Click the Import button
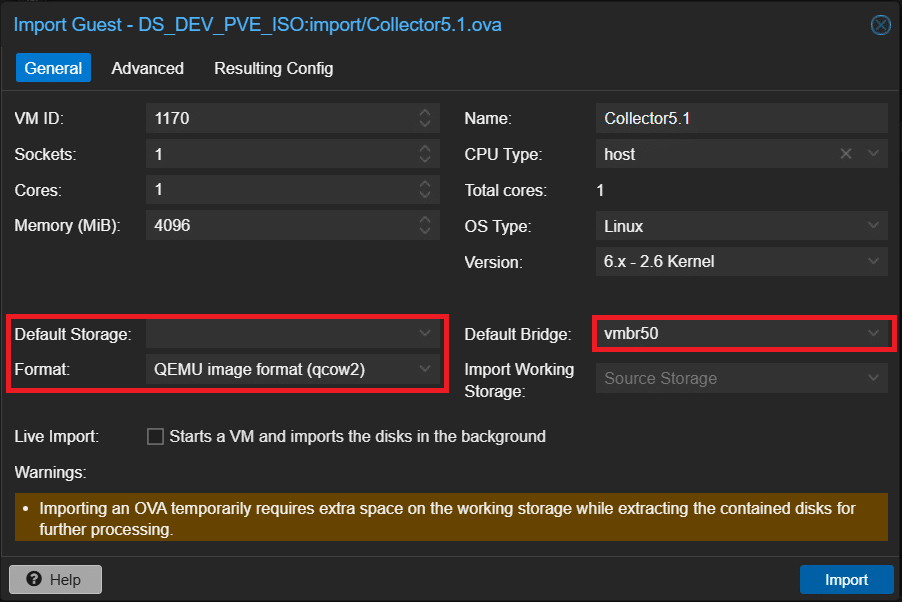This screenshot has height=602, width=902. point(845,579)
